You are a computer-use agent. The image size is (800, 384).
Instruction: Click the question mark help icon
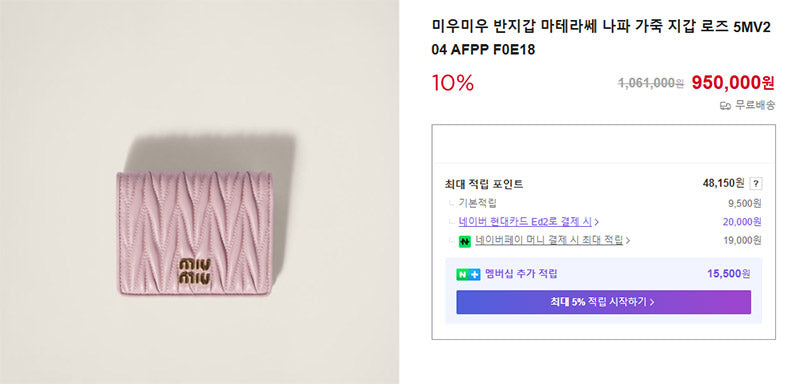click(x=756, y=184)
